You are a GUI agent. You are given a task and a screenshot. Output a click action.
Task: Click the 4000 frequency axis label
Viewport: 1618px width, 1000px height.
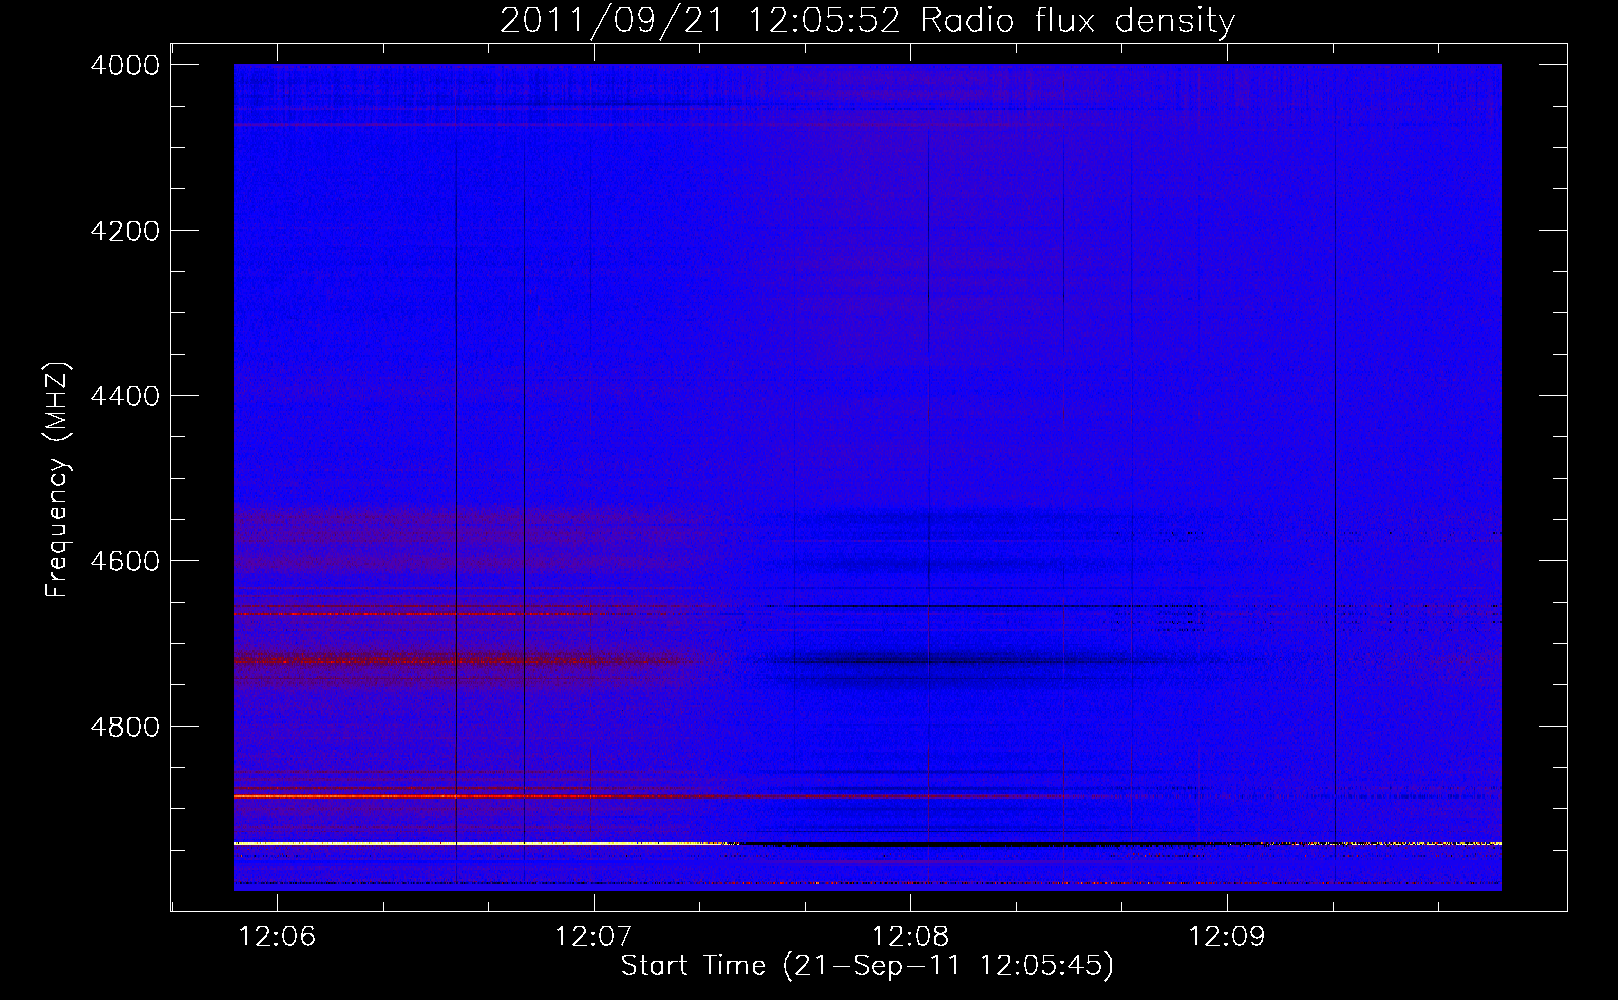(125, 65)
